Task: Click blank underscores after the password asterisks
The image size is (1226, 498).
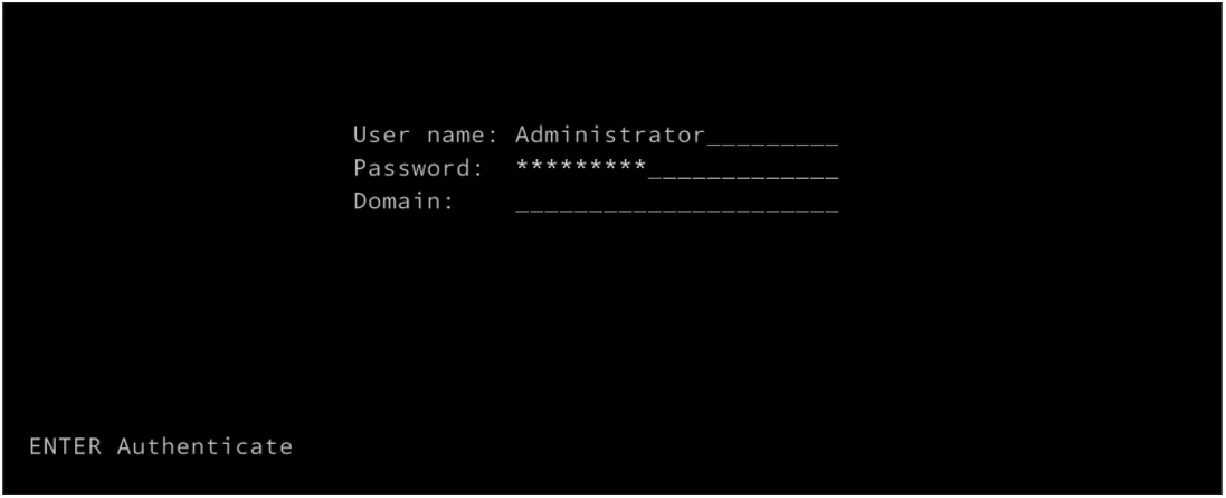Action: coord(743,173)
